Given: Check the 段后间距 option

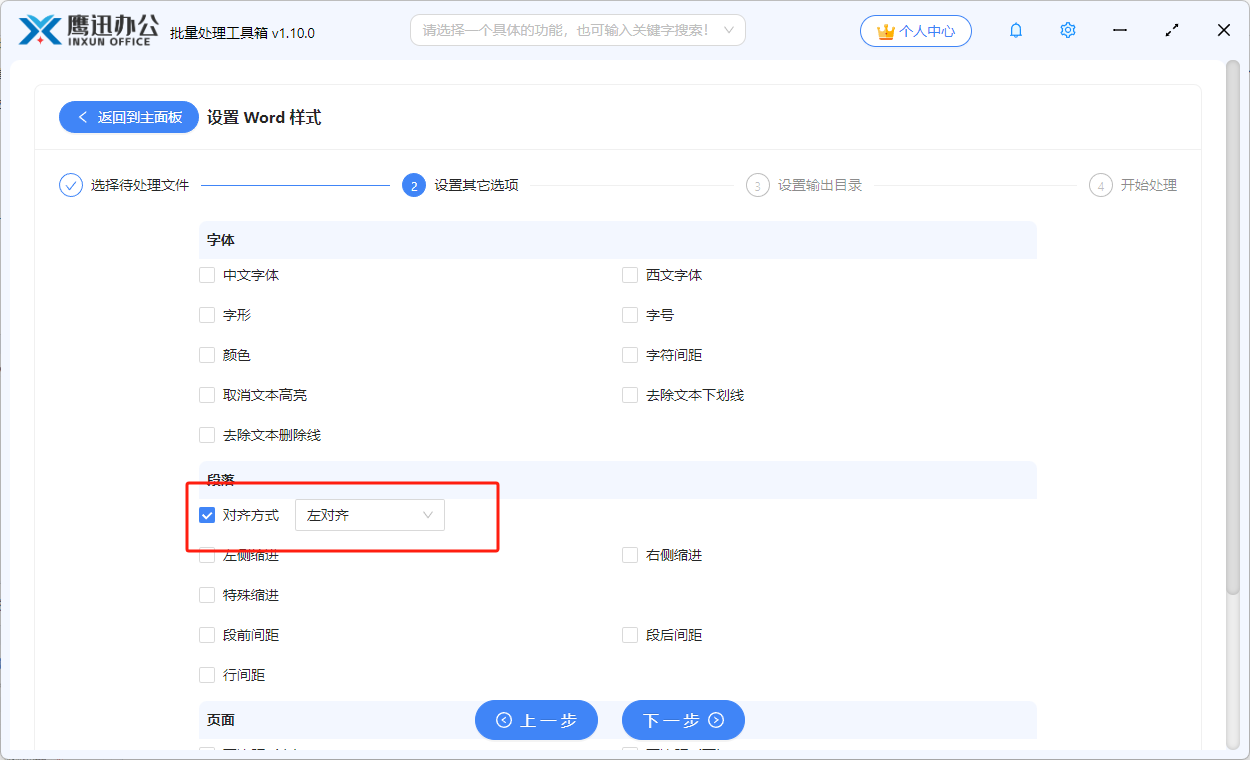Looking at the screenshot, I should click(630, 635).
